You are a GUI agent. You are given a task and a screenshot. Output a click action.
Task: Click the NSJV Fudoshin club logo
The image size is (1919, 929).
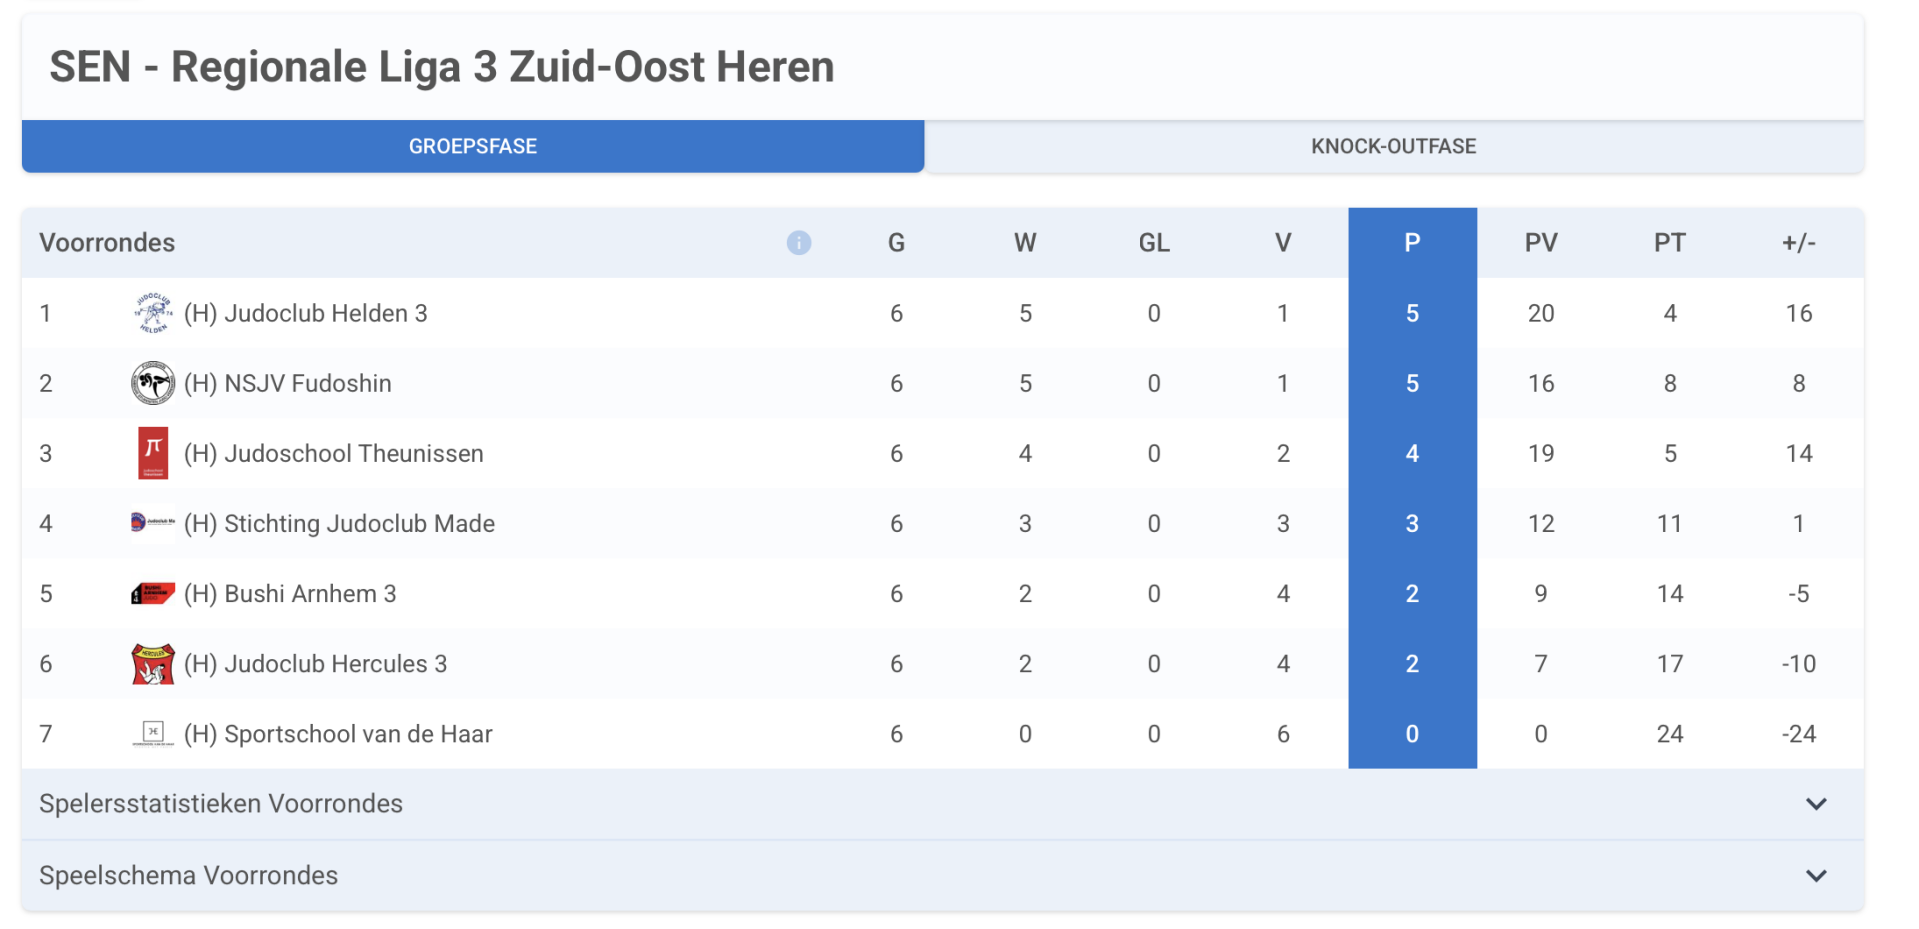[153, 383]
